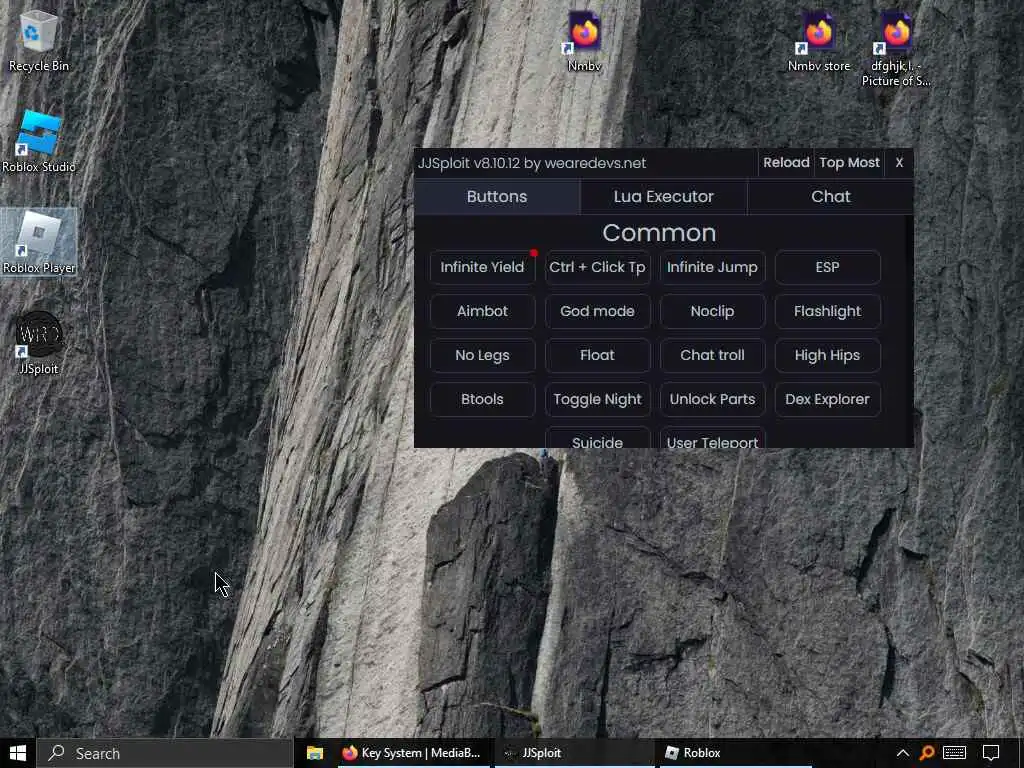Viewport: 1024px width, 768px height.
Task: Click the orange search tray icon
Action: (927, 753)
